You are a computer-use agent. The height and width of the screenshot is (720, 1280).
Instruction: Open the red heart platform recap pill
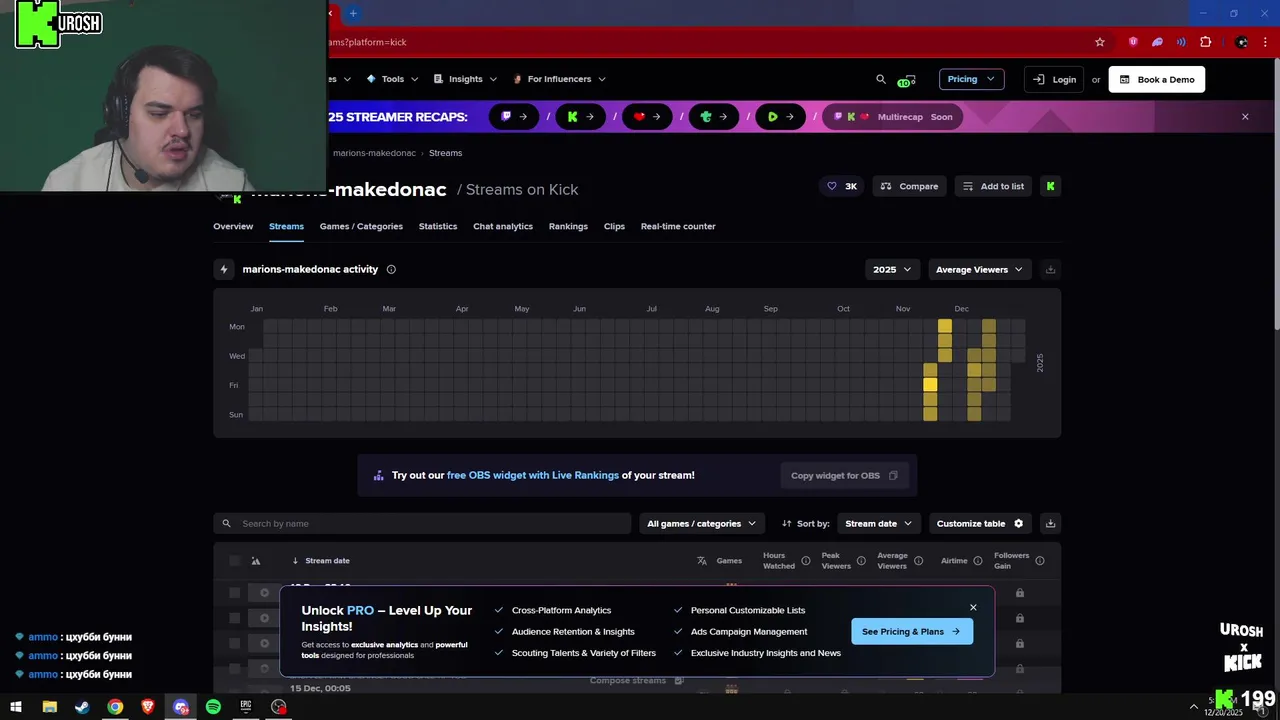coord(648,117)
